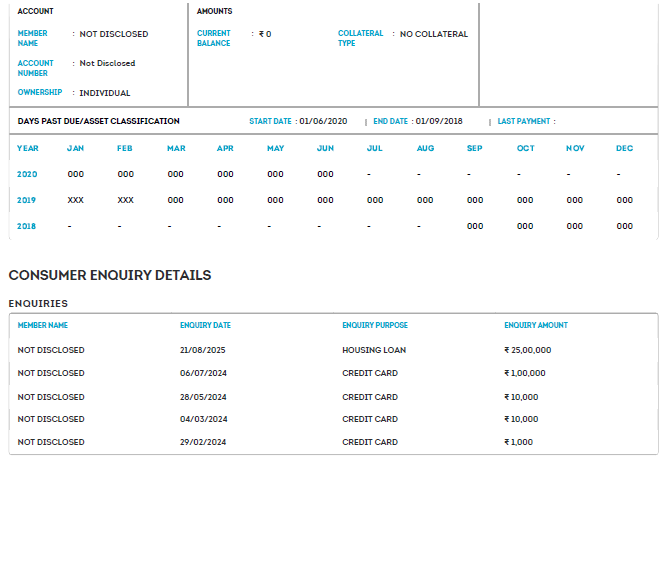The height and width of the screenshot is (588, 668).
Task: Click the Start Date value 01/06/2020
Action: pos(322,121)
